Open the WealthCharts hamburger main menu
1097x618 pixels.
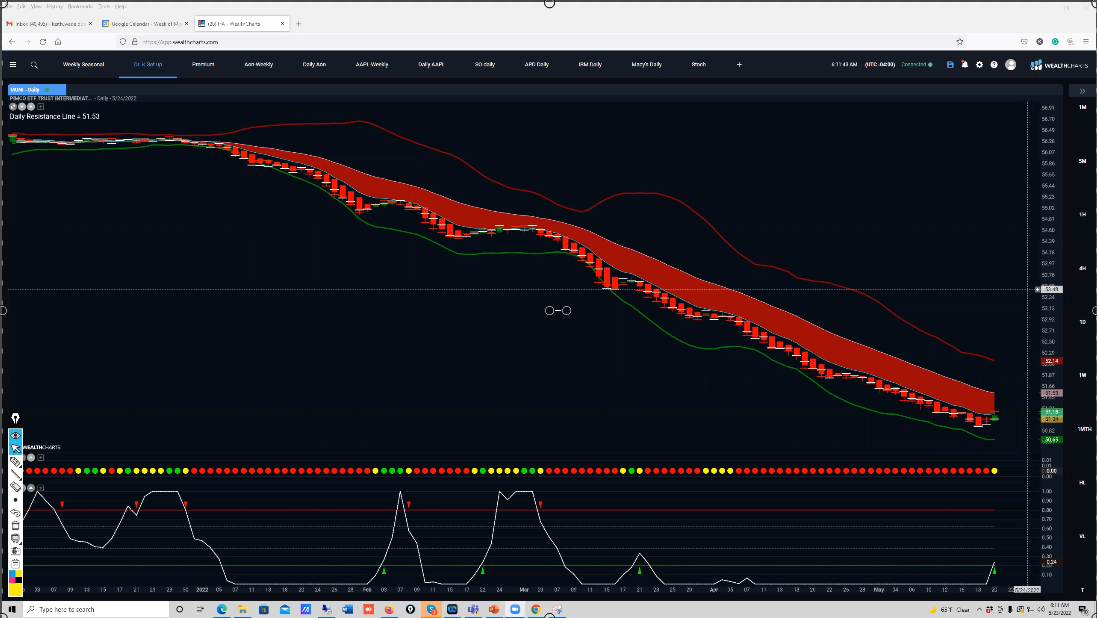pos(13,64)
